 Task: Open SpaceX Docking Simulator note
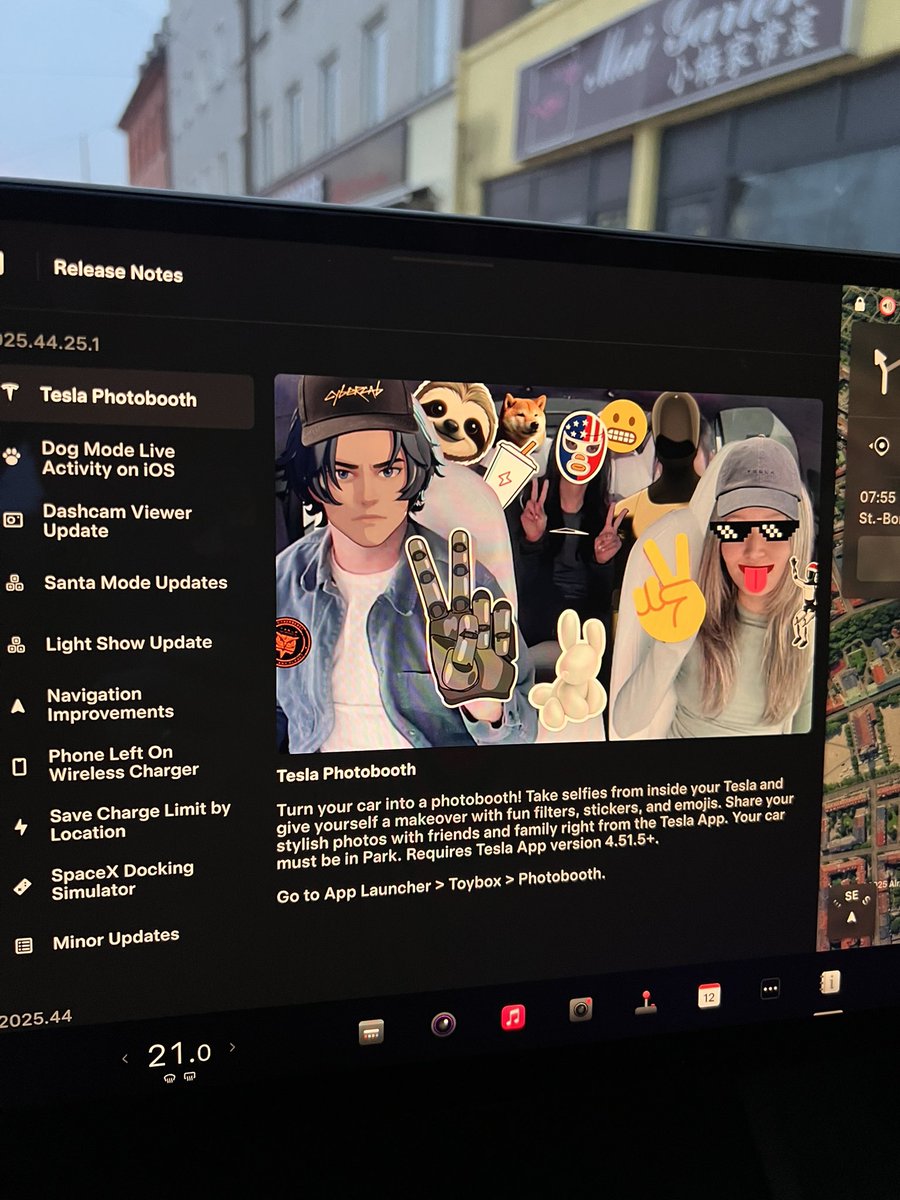coord(122,881)
